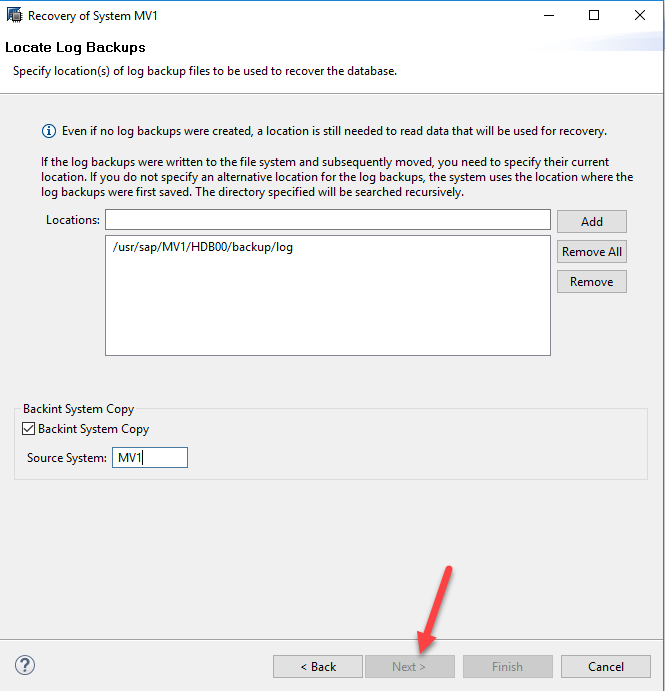The height and width of the screenshot is (691, 665).
Task: Focus the Locations input field
Action: click(328, 219)
